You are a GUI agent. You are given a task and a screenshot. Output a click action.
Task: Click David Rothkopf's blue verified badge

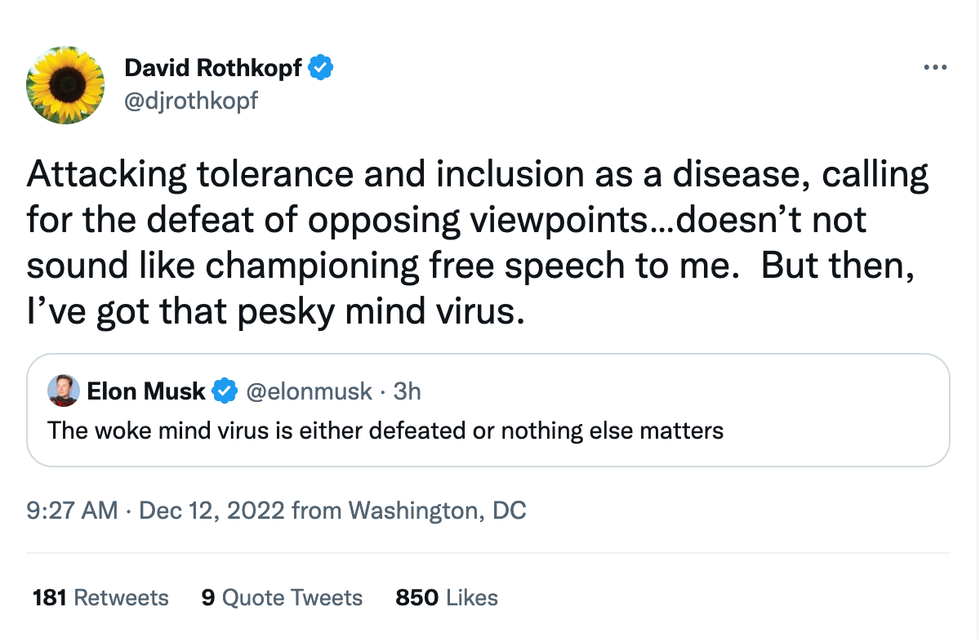point(321,68)
